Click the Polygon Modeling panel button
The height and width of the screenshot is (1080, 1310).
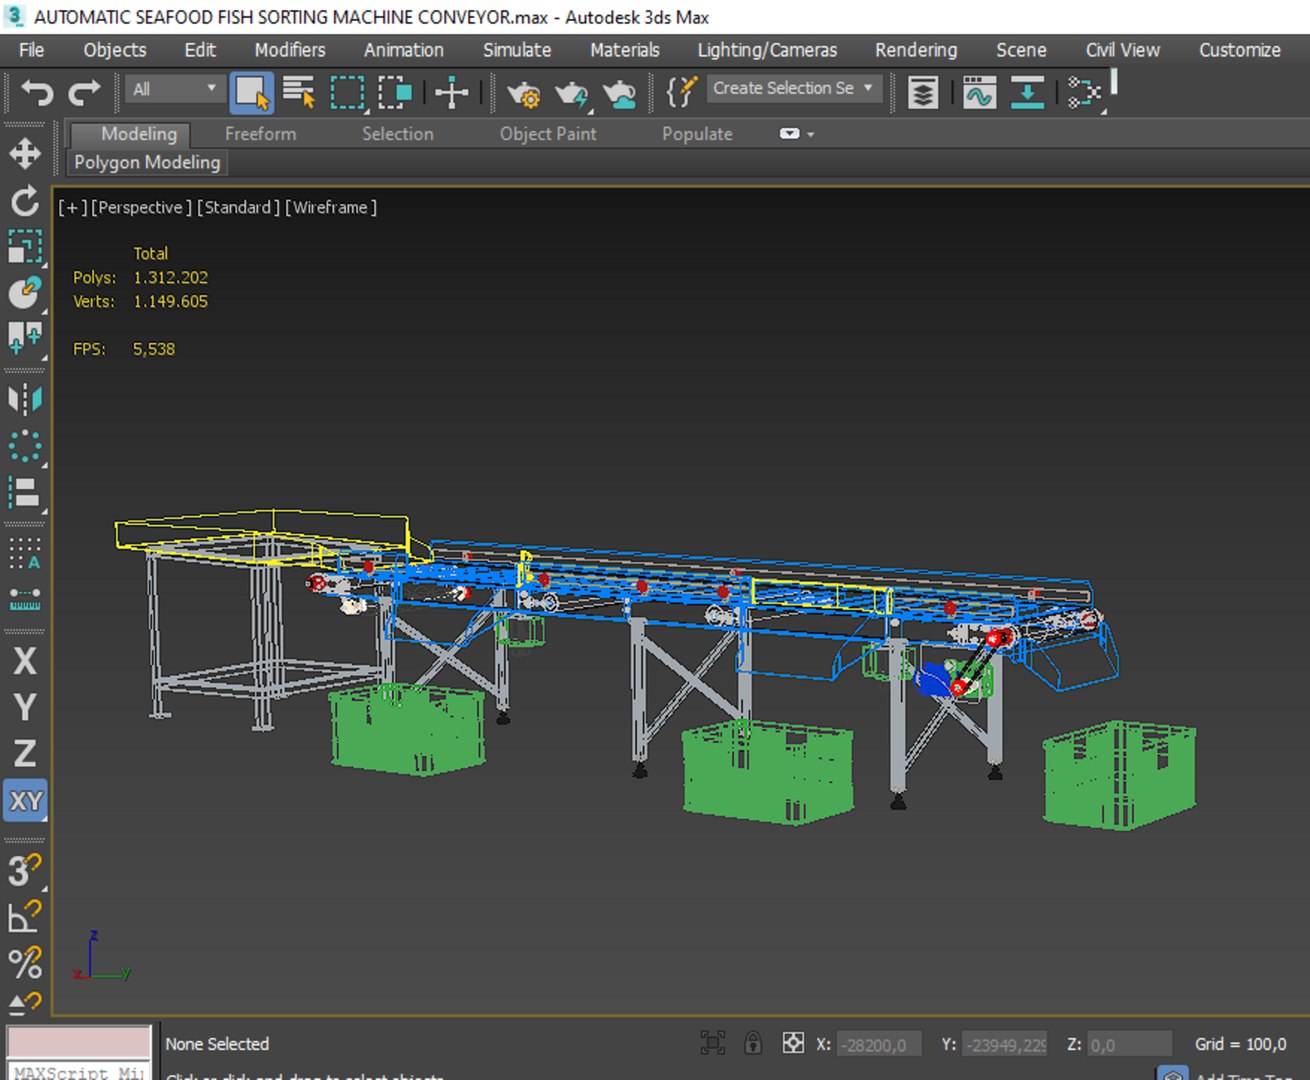147,162
